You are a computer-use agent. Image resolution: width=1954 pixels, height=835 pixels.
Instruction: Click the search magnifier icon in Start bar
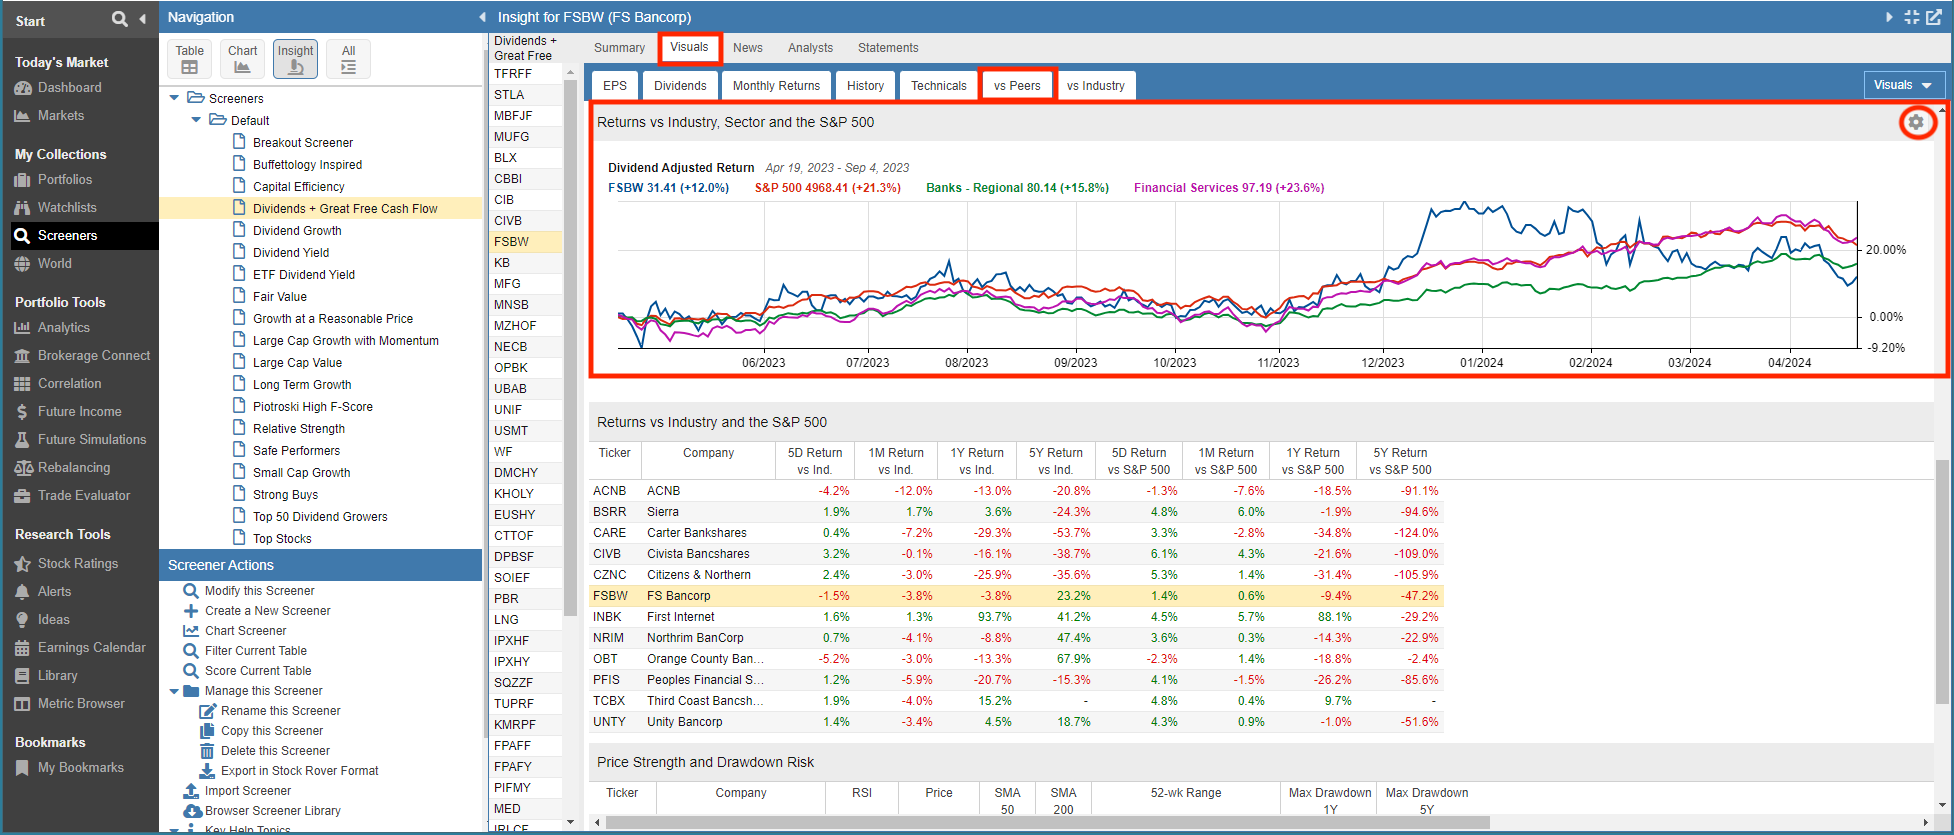pos(120,19)
